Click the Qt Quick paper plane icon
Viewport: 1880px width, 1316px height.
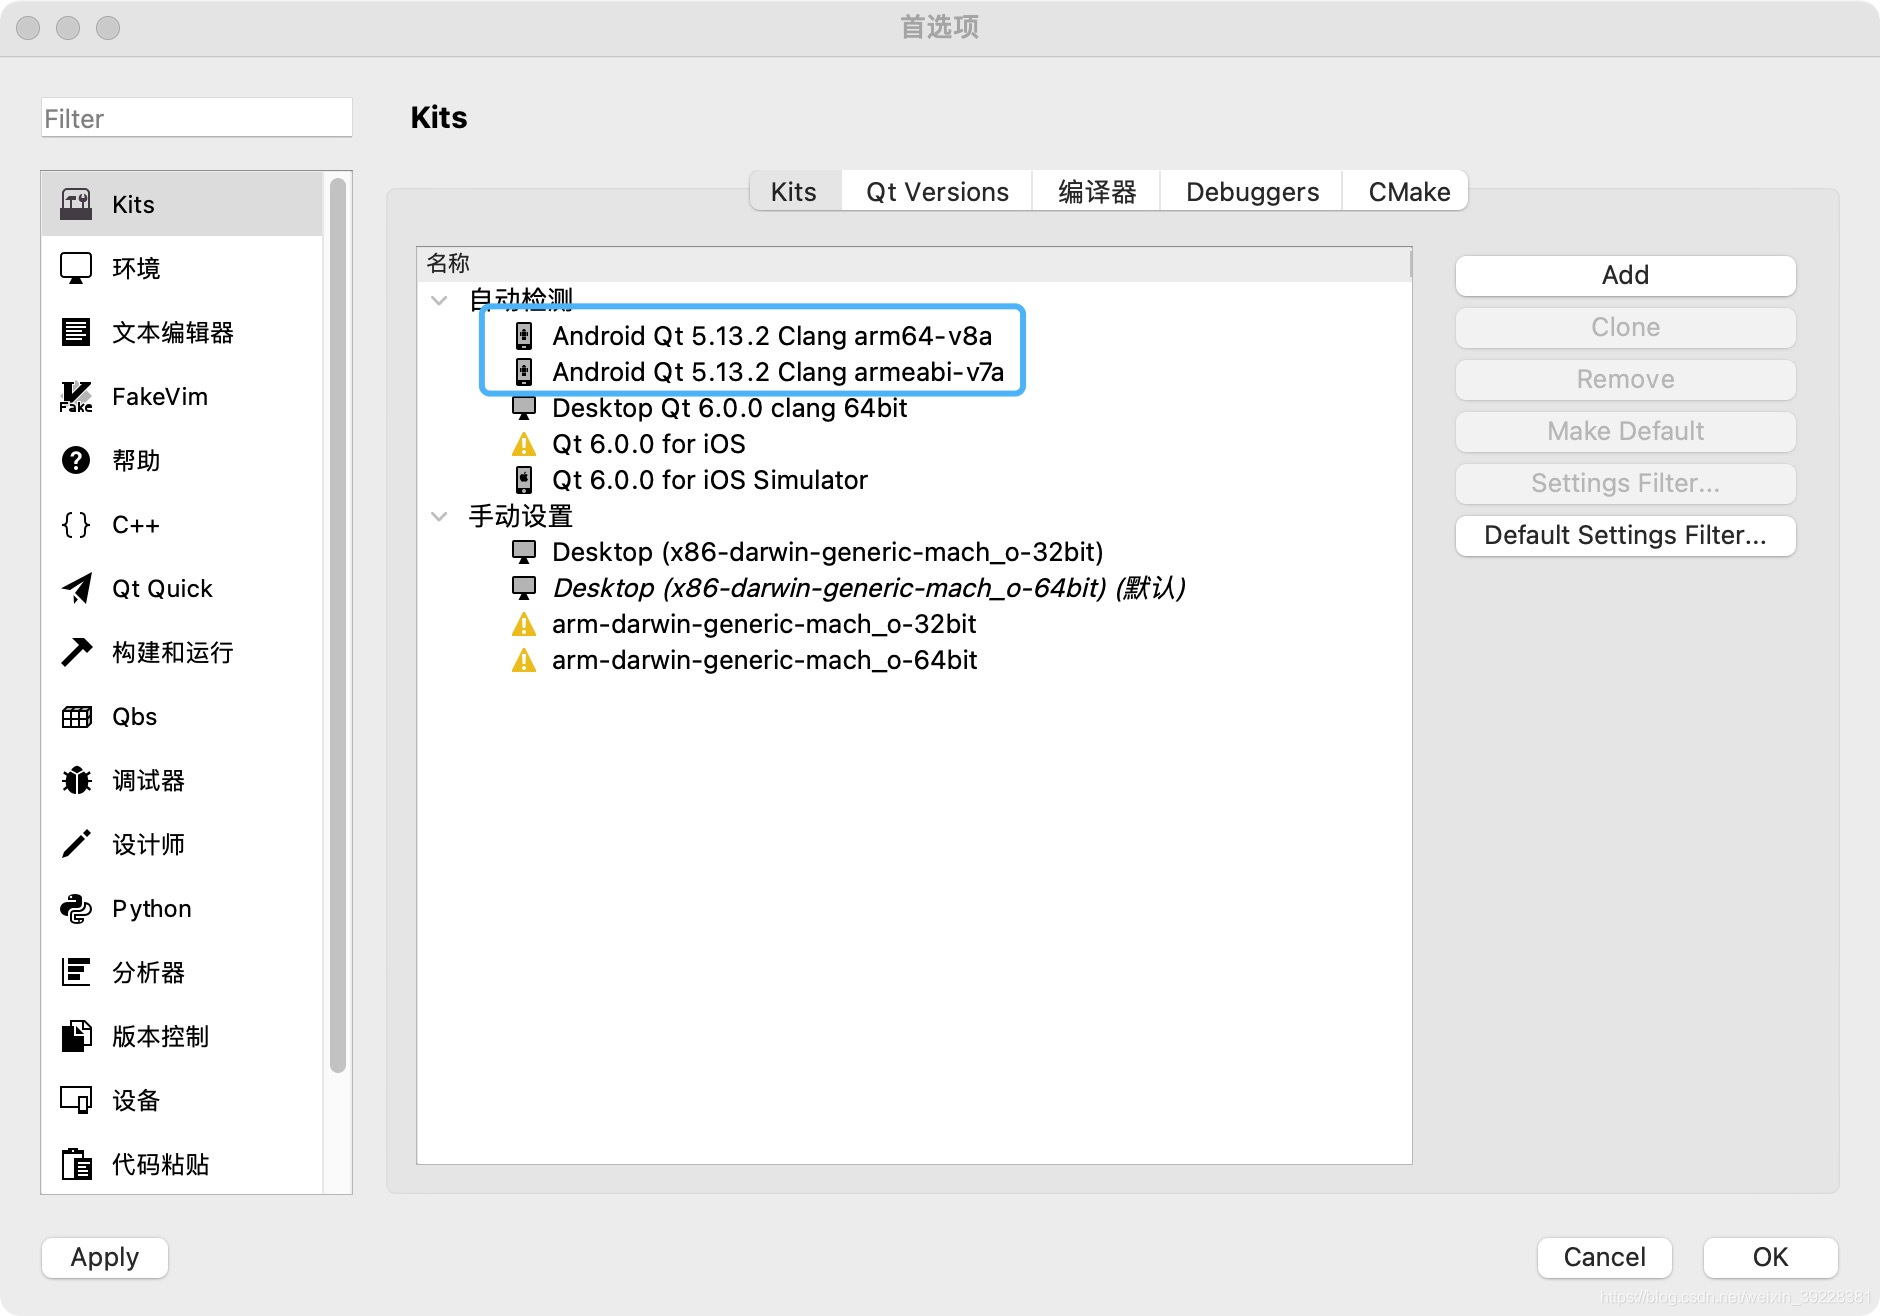(76, 588)
